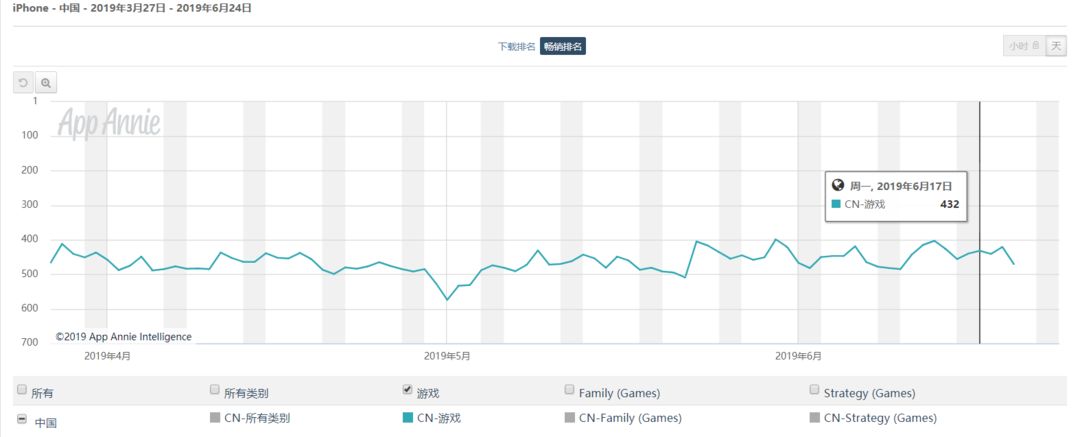
Task: Click the grey CN-所有类别 legend swatch
Action: pos(214,417)
